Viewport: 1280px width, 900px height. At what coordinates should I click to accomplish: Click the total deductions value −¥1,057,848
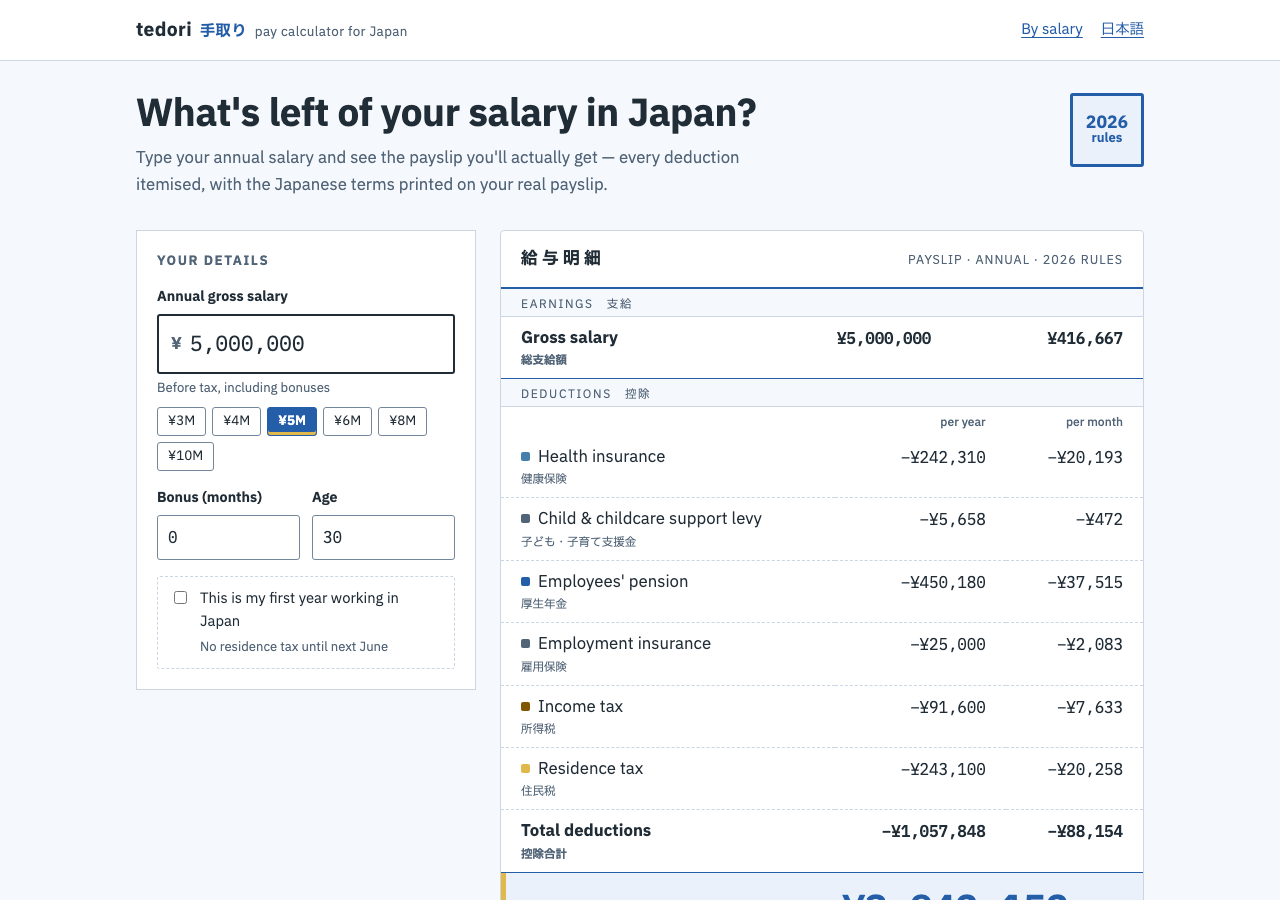(x=933, y=831)
